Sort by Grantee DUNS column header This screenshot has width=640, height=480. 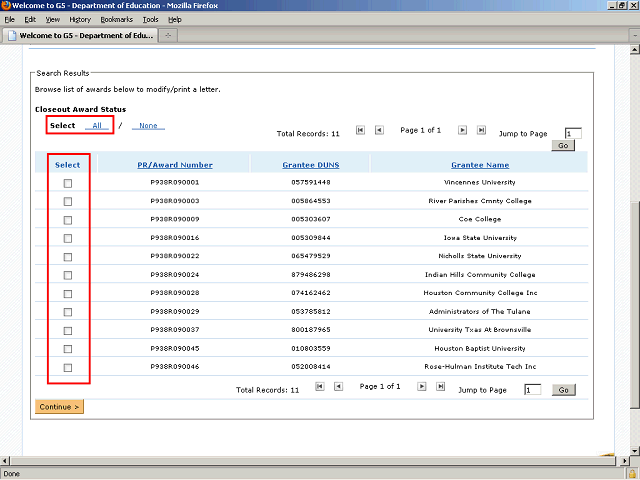point(311,165)
